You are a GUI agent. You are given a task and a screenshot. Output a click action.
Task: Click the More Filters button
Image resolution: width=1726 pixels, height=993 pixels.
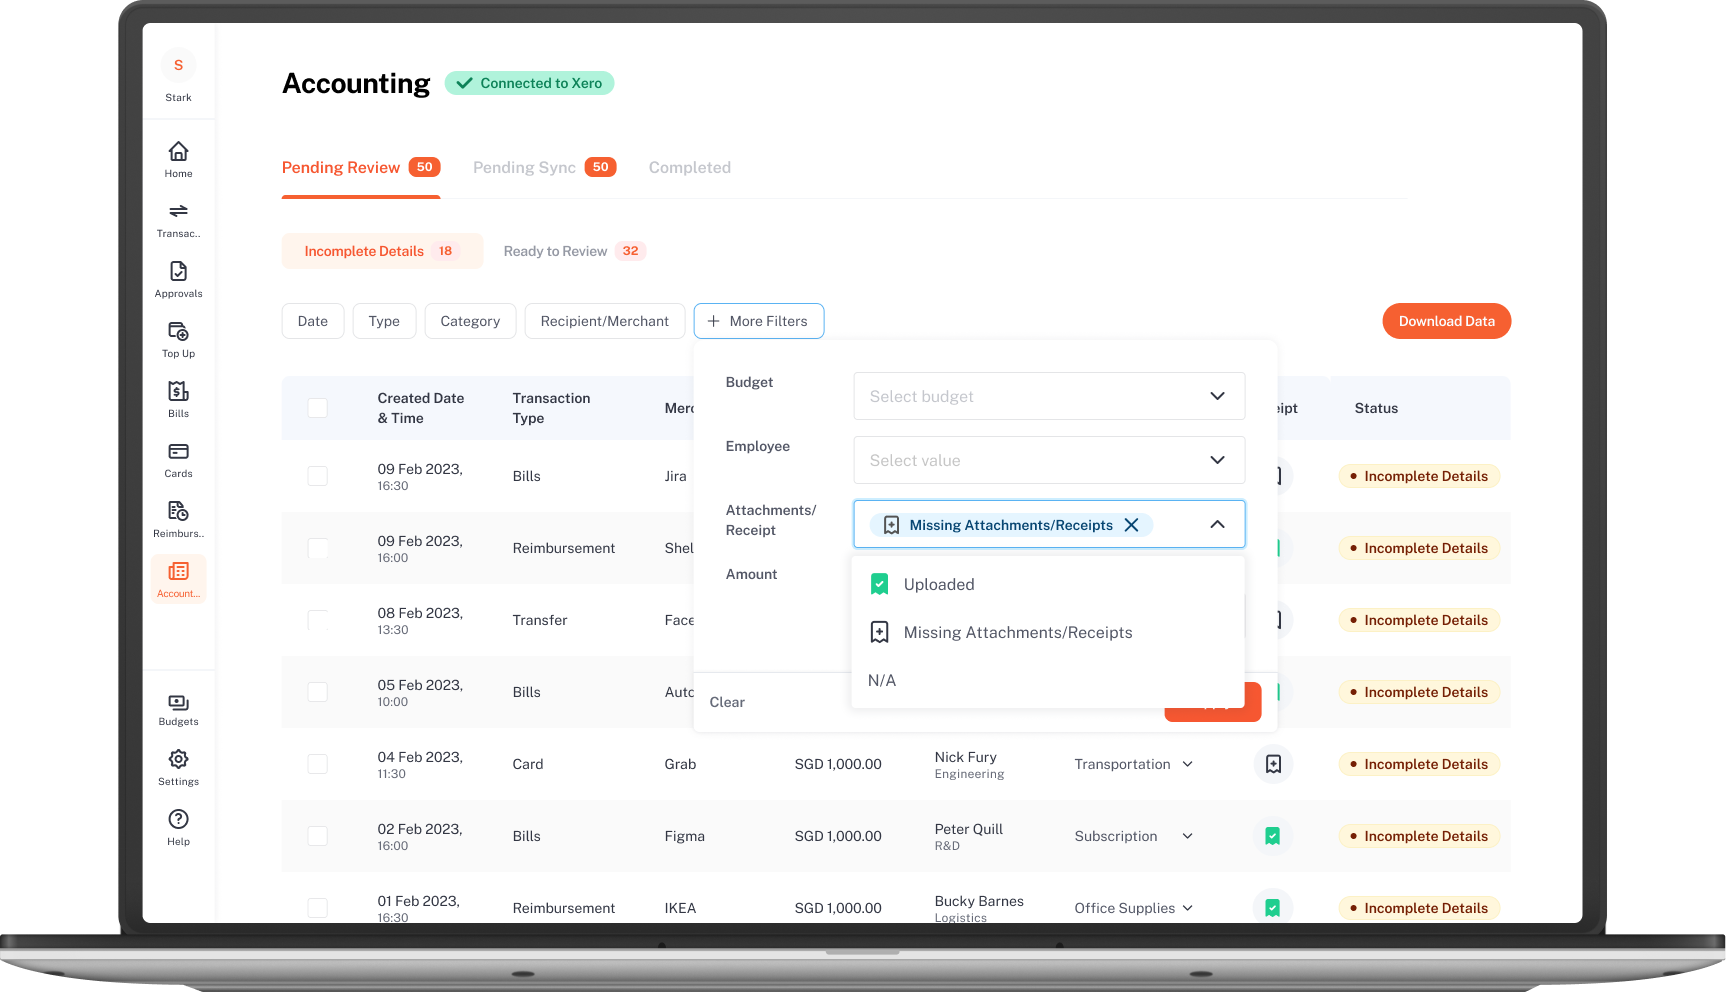pos(759,321)
